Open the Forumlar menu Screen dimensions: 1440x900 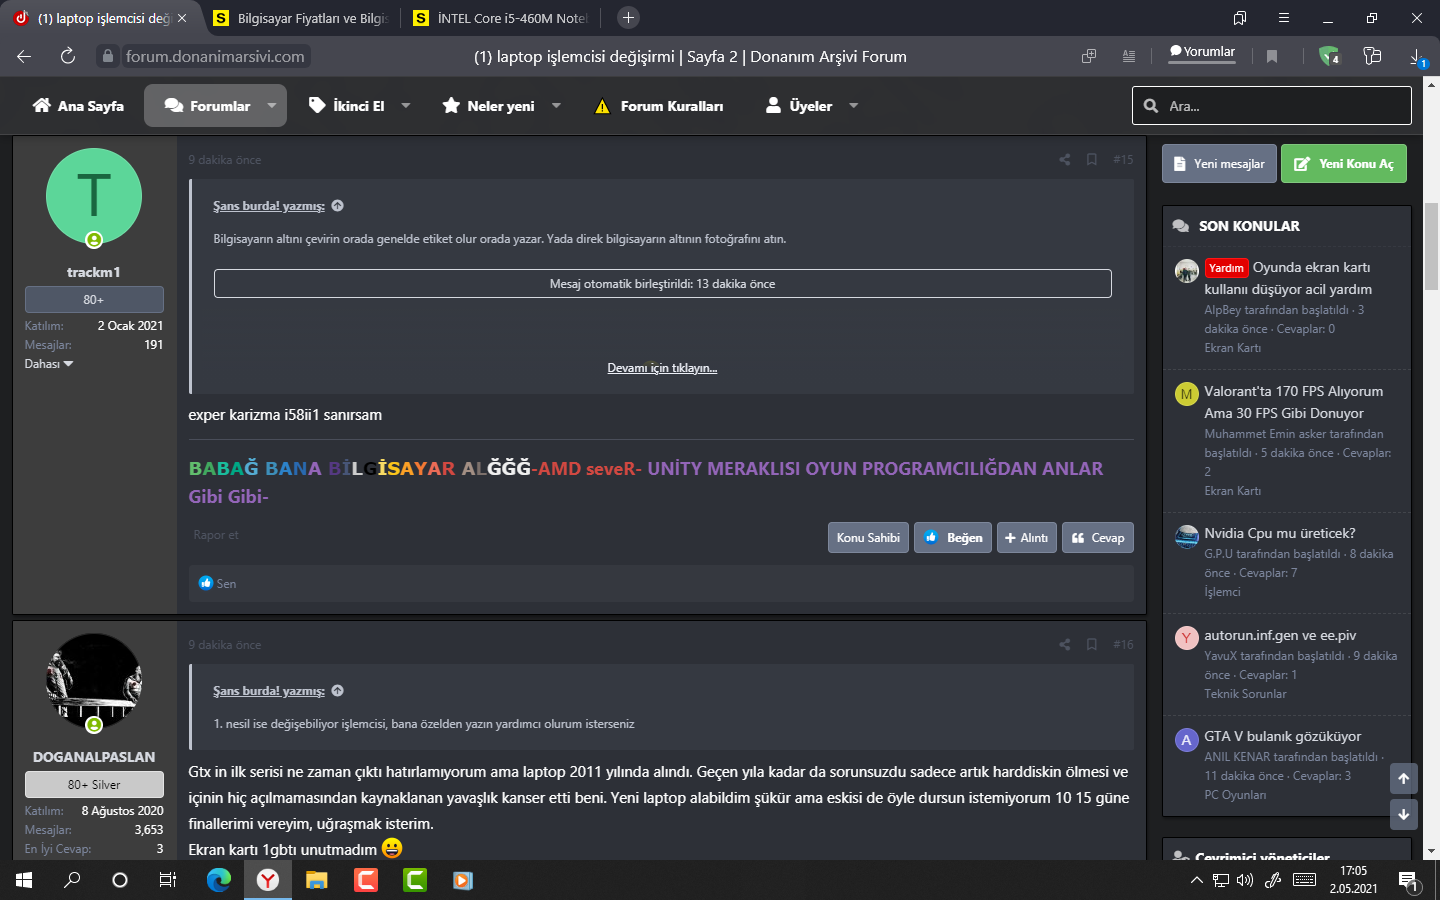[206, 106]
